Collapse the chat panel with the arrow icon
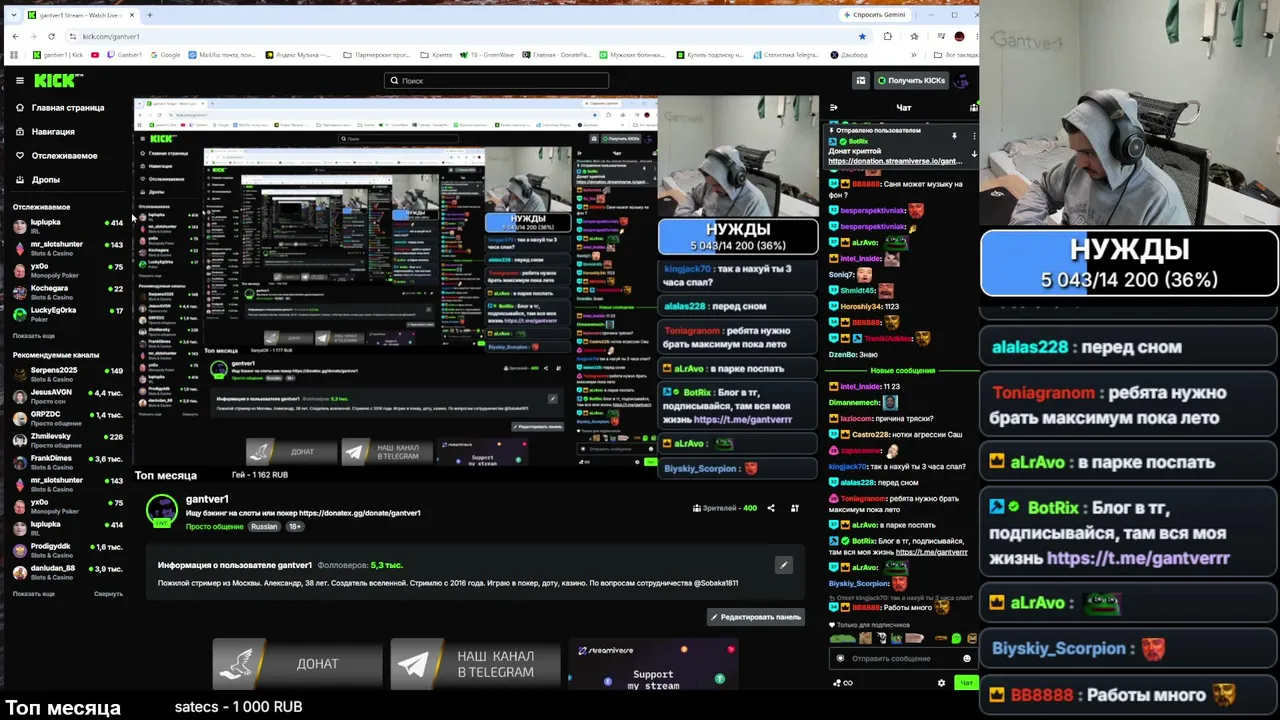 (834, 107)
